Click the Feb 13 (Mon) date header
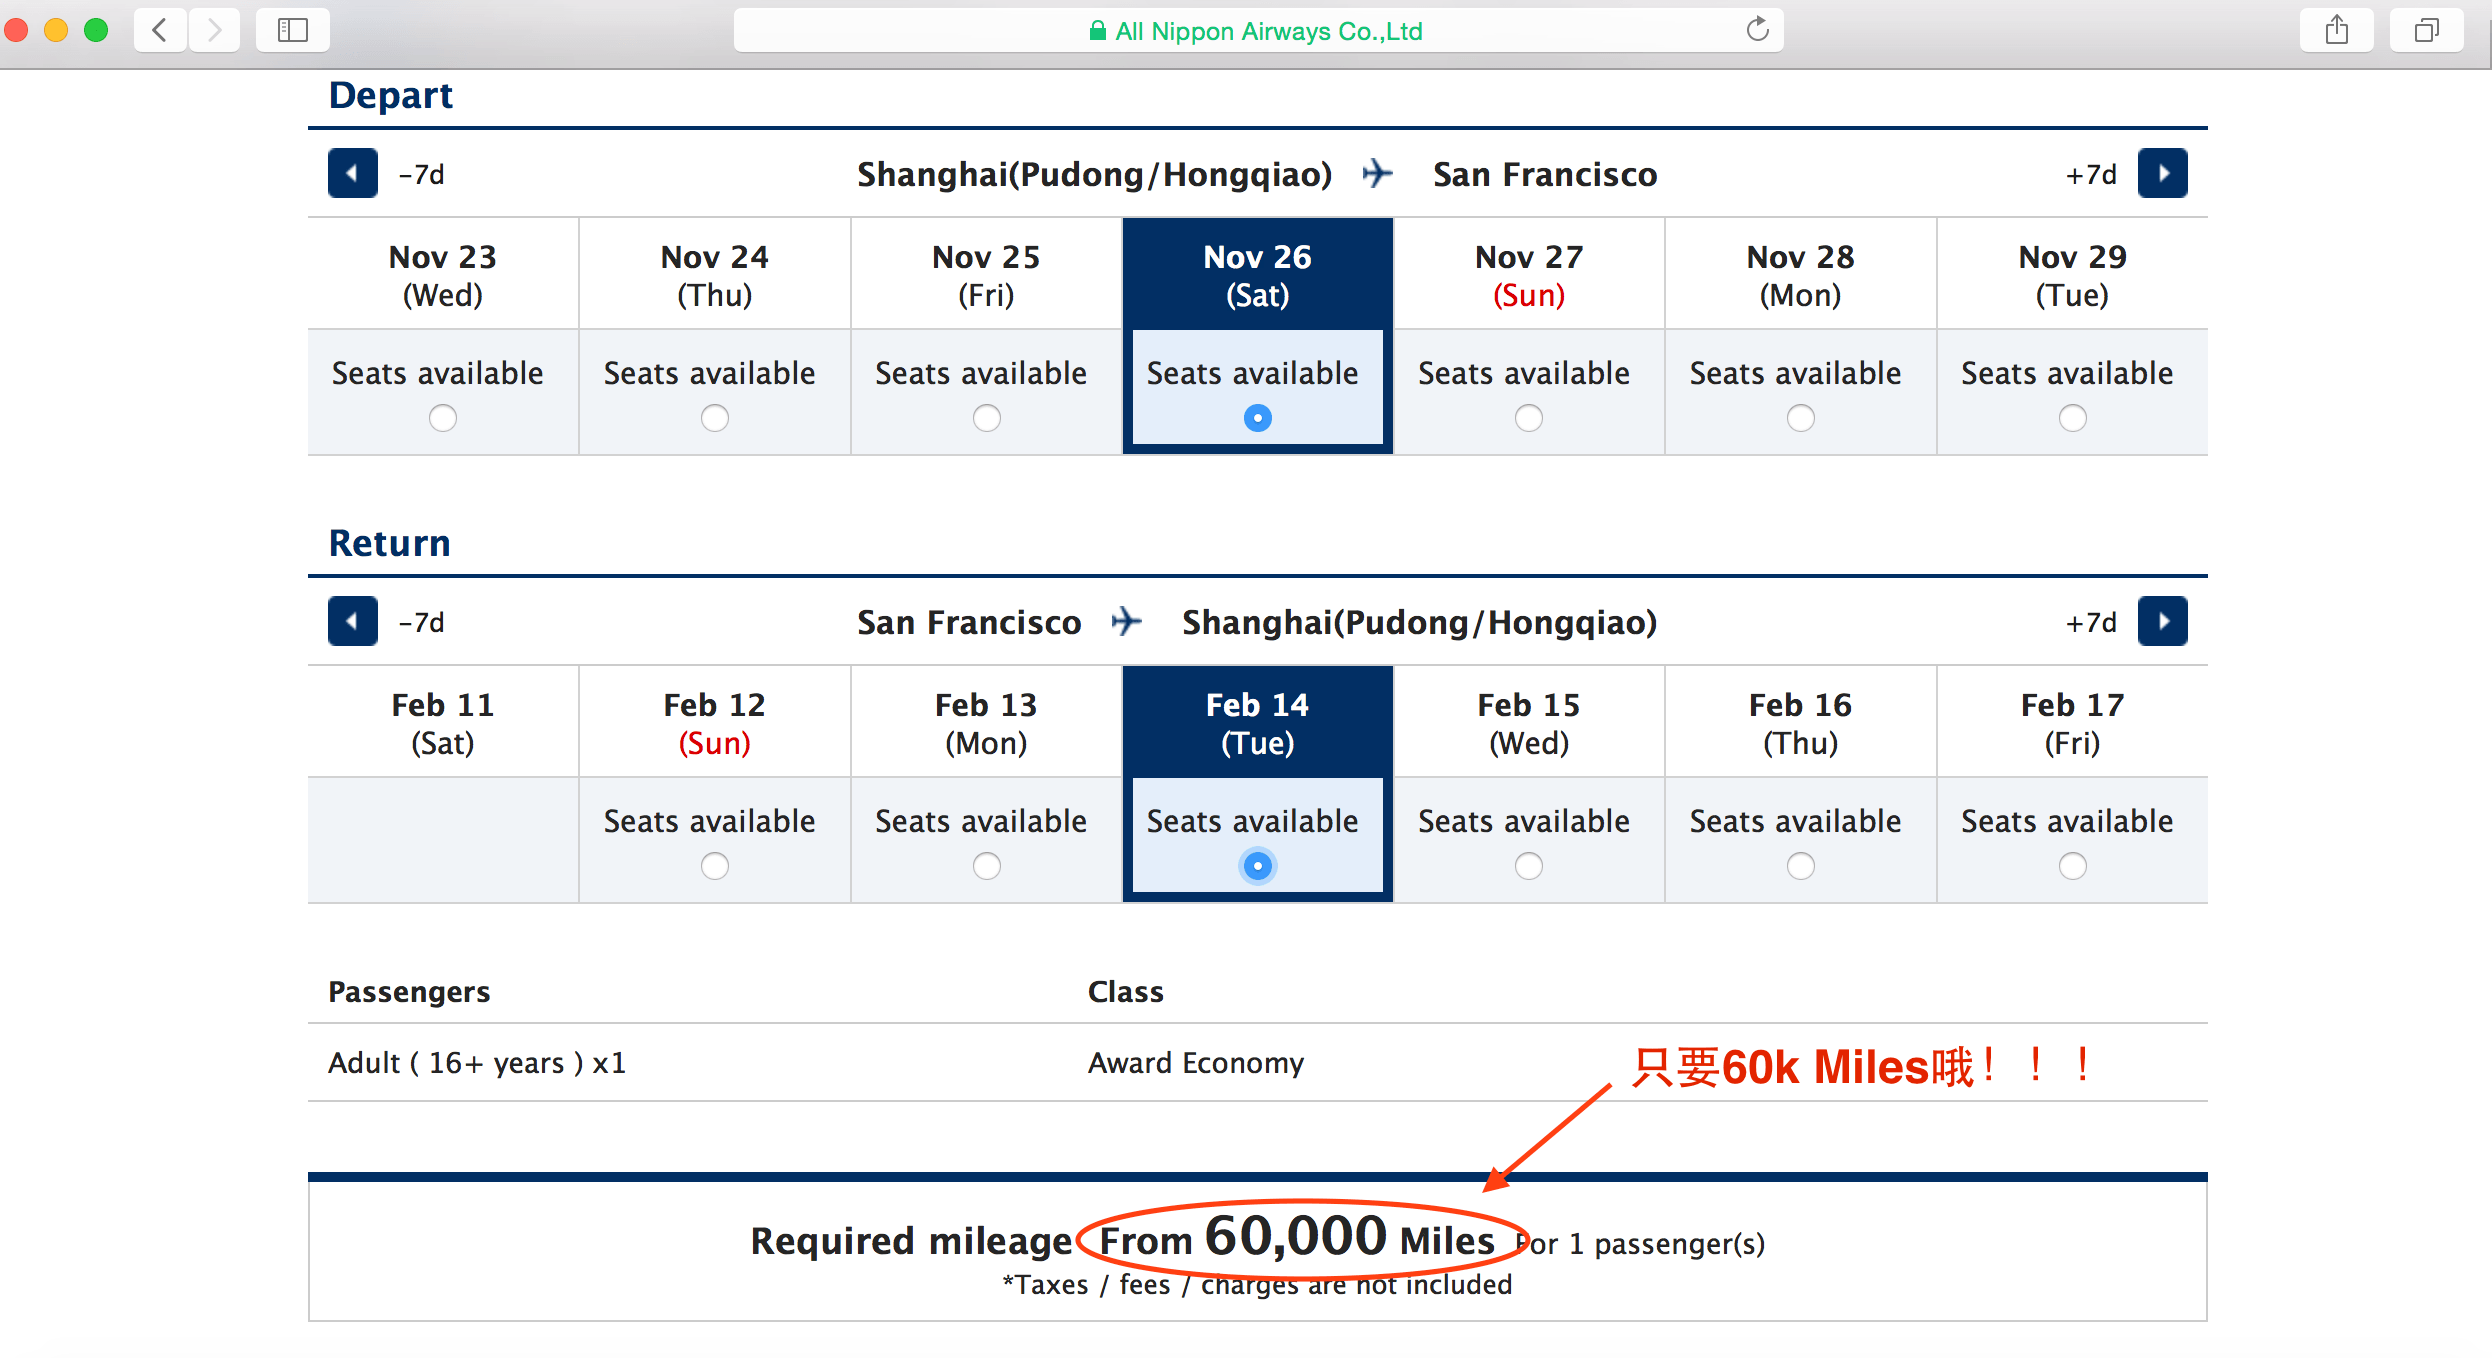The width and height of the screenshot is (2492, 1358). click(x=987, y=723)
